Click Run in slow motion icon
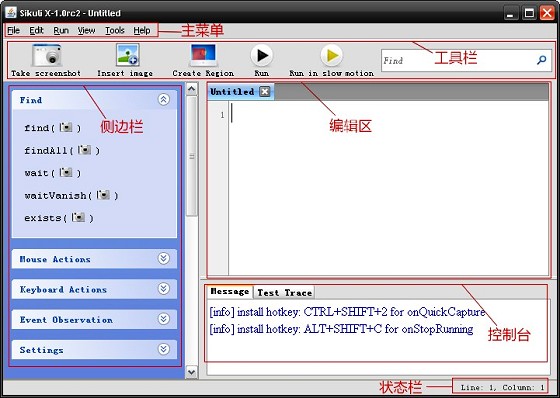Viewport: 560px width, 398px height. point(331,55)
